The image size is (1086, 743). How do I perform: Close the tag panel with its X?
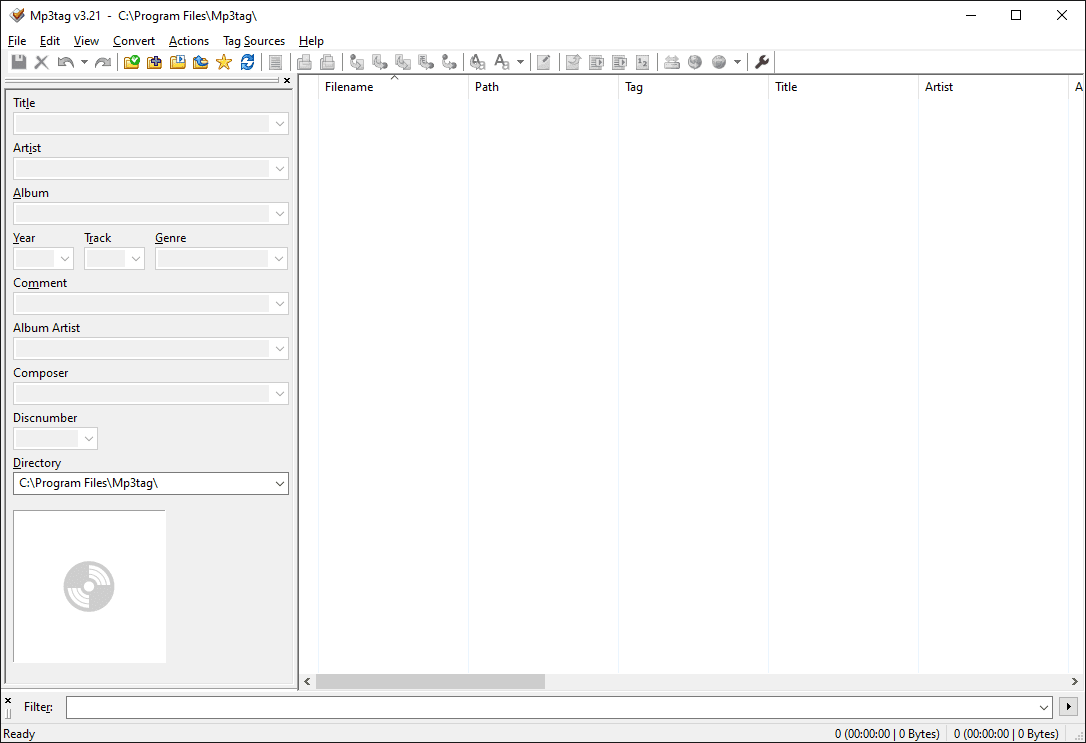coord(287,80)
